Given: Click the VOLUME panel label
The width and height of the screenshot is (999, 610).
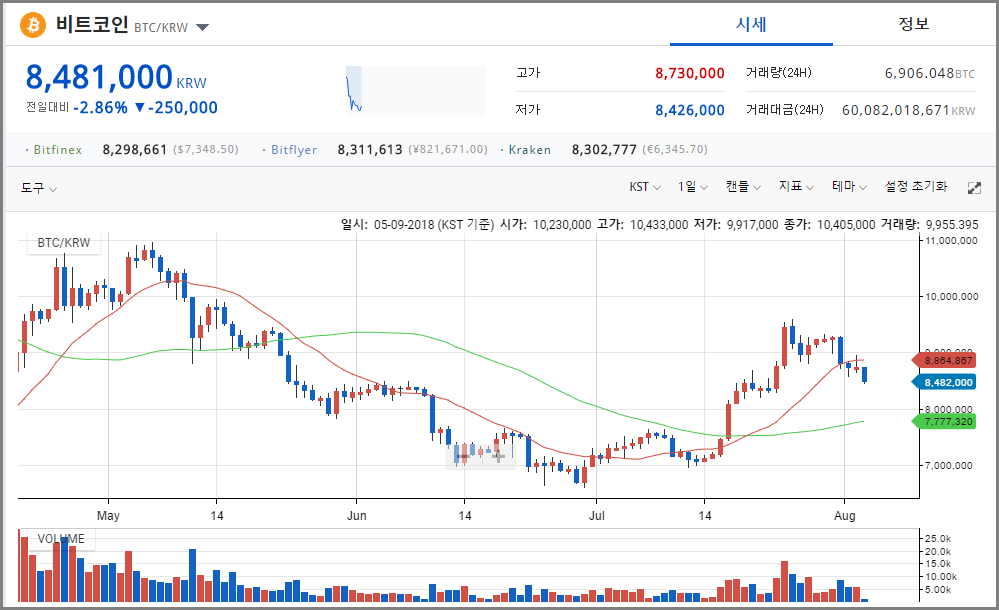Looking at the screenshot, I should 60,539.
